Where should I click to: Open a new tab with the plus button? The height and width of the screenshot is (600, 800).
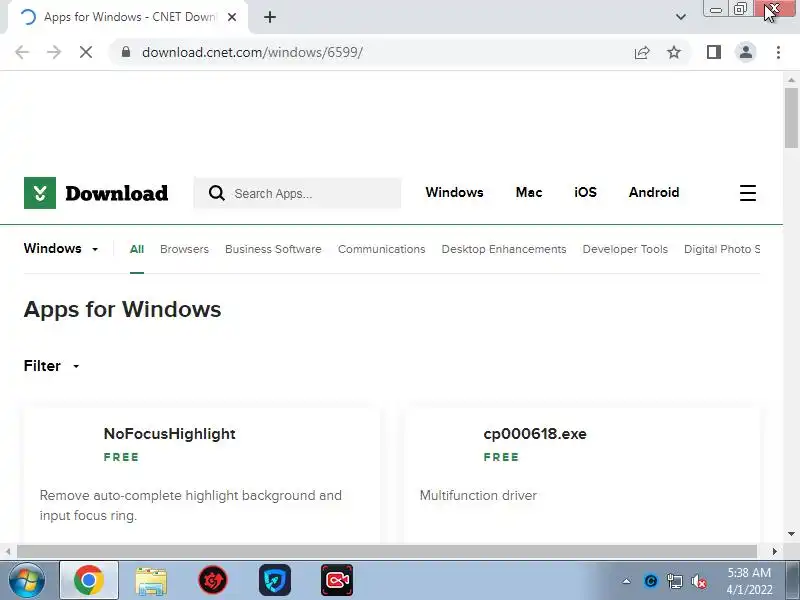[270, 17]
